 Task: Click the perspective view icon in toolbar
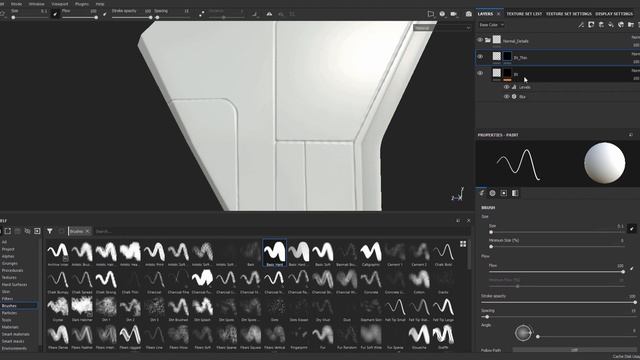click(x=431, y=14)
